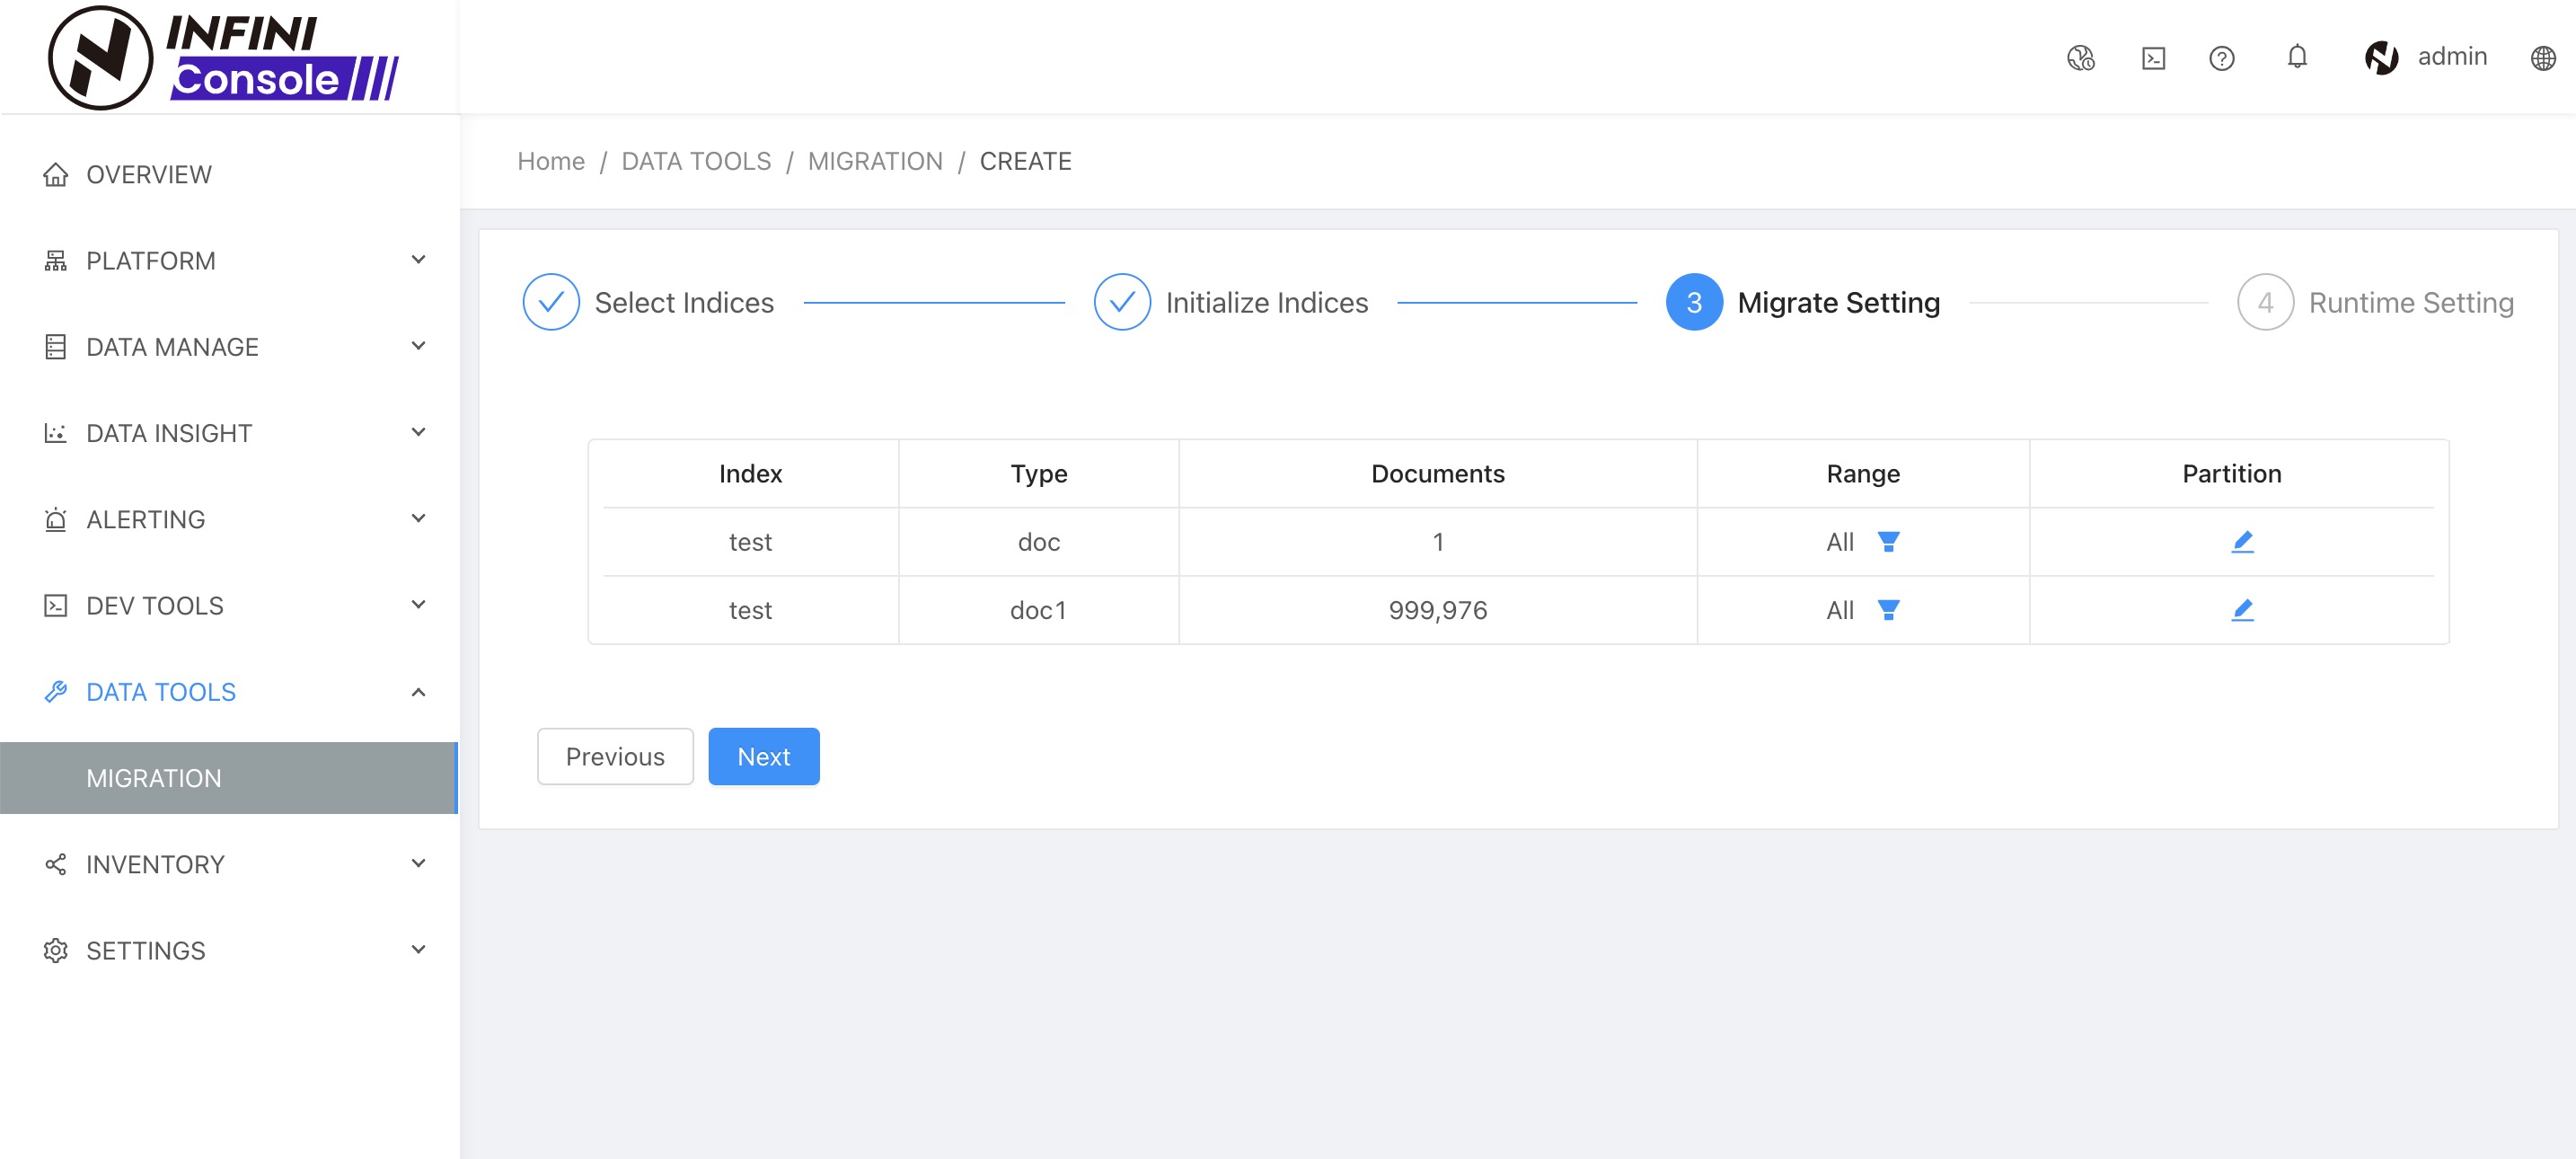Select the MIGRATION menu item
2576x1159 pixels.
point(154,777)
